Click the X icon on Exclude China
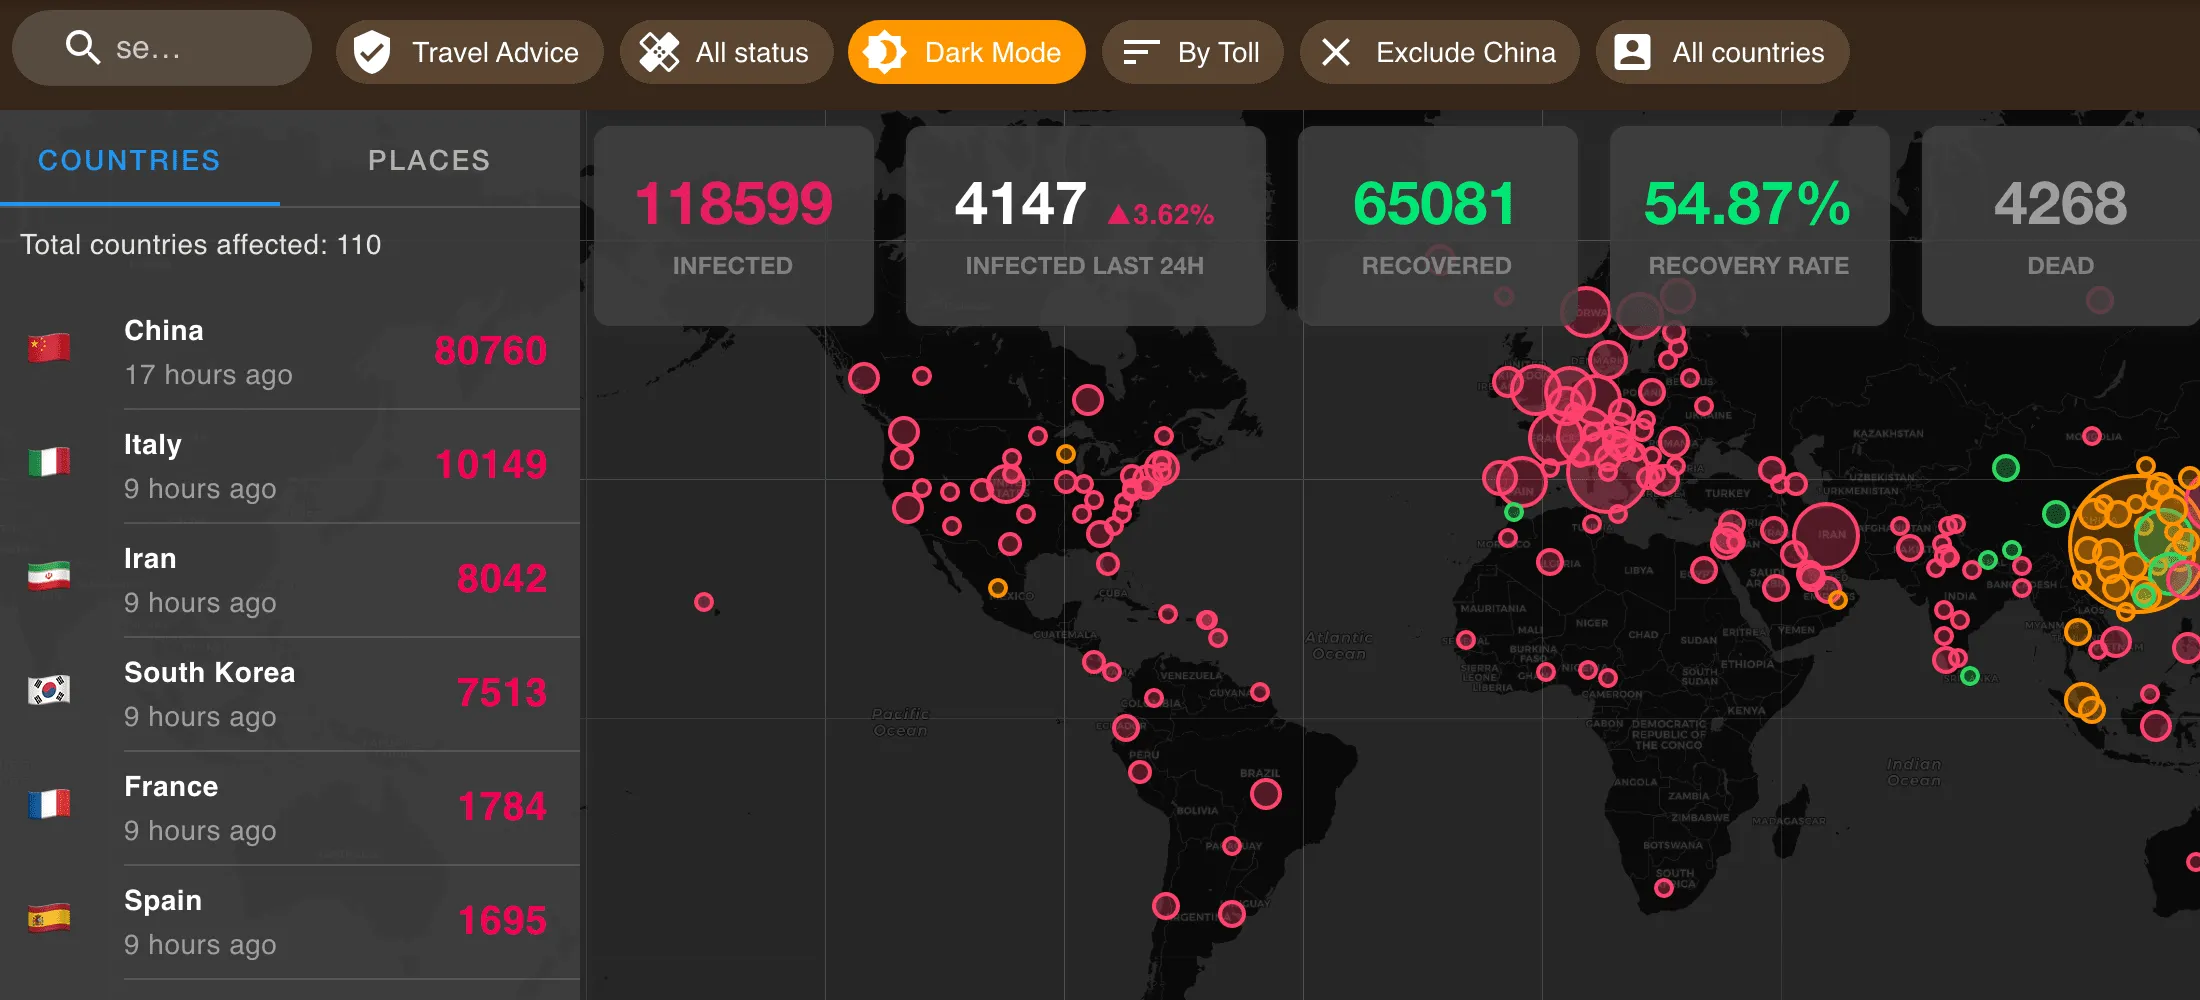Viewport: 2200px width, 1000px height. (x=1335, y=52)
